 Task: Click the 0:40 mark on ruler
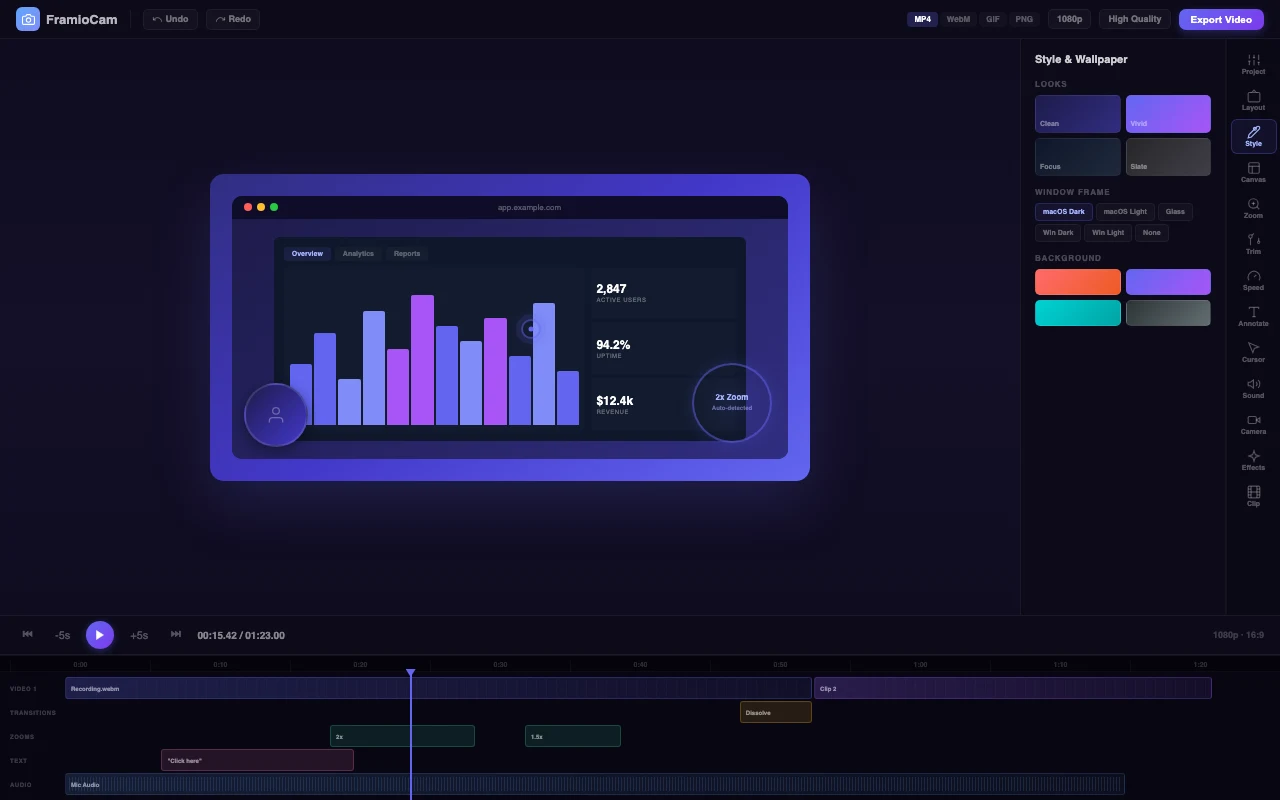pyautogui.click(x=640, y=664)
